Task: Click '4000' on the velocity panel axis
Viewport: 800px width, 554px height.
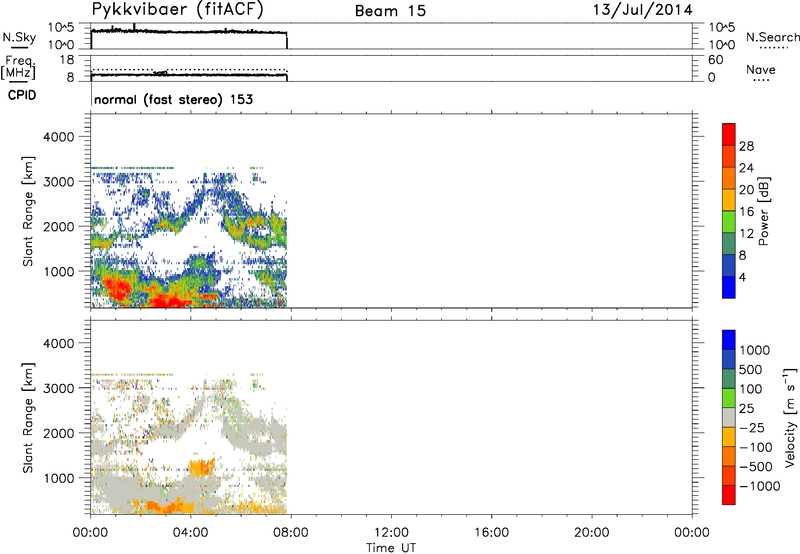Action: coord(58,343)
